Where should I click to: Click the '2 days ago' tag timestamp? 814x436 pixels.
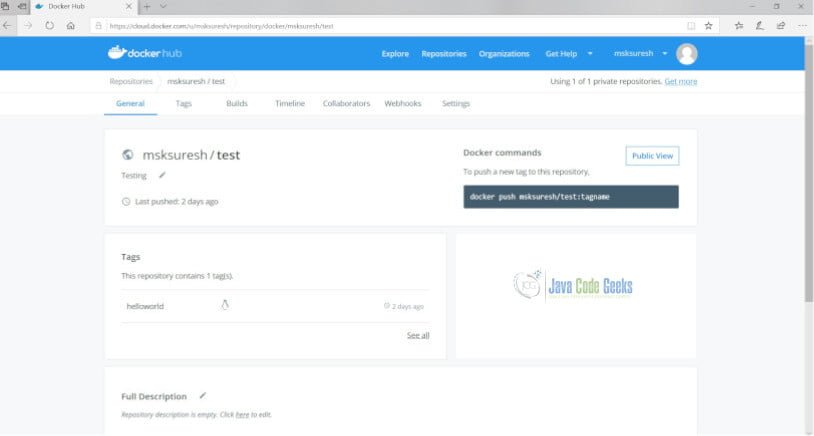click(408, 306)
